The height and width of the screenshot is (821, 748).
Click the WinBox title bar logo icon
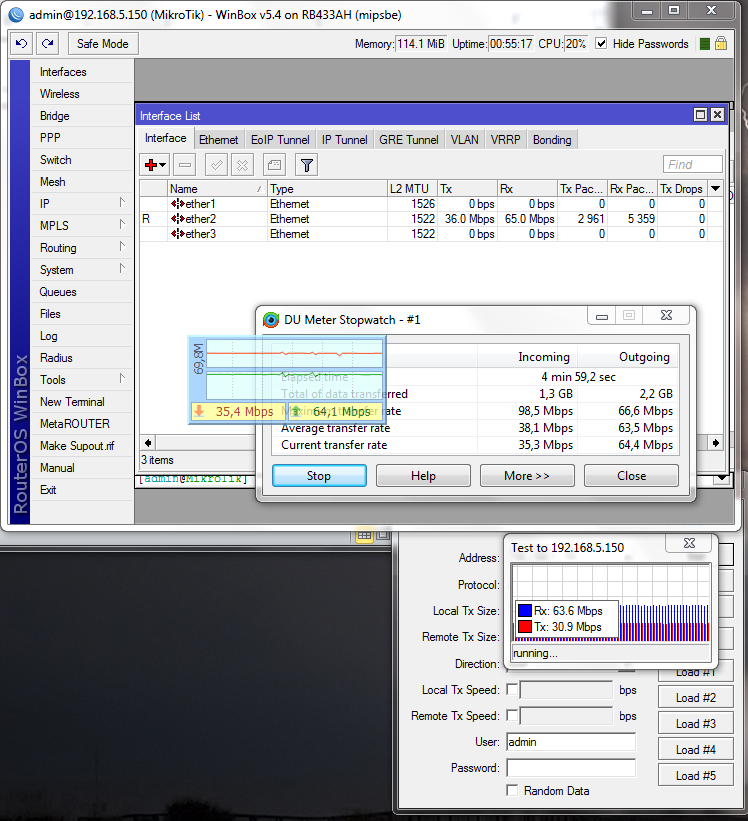pyautogui.click(x=16, y=14)
